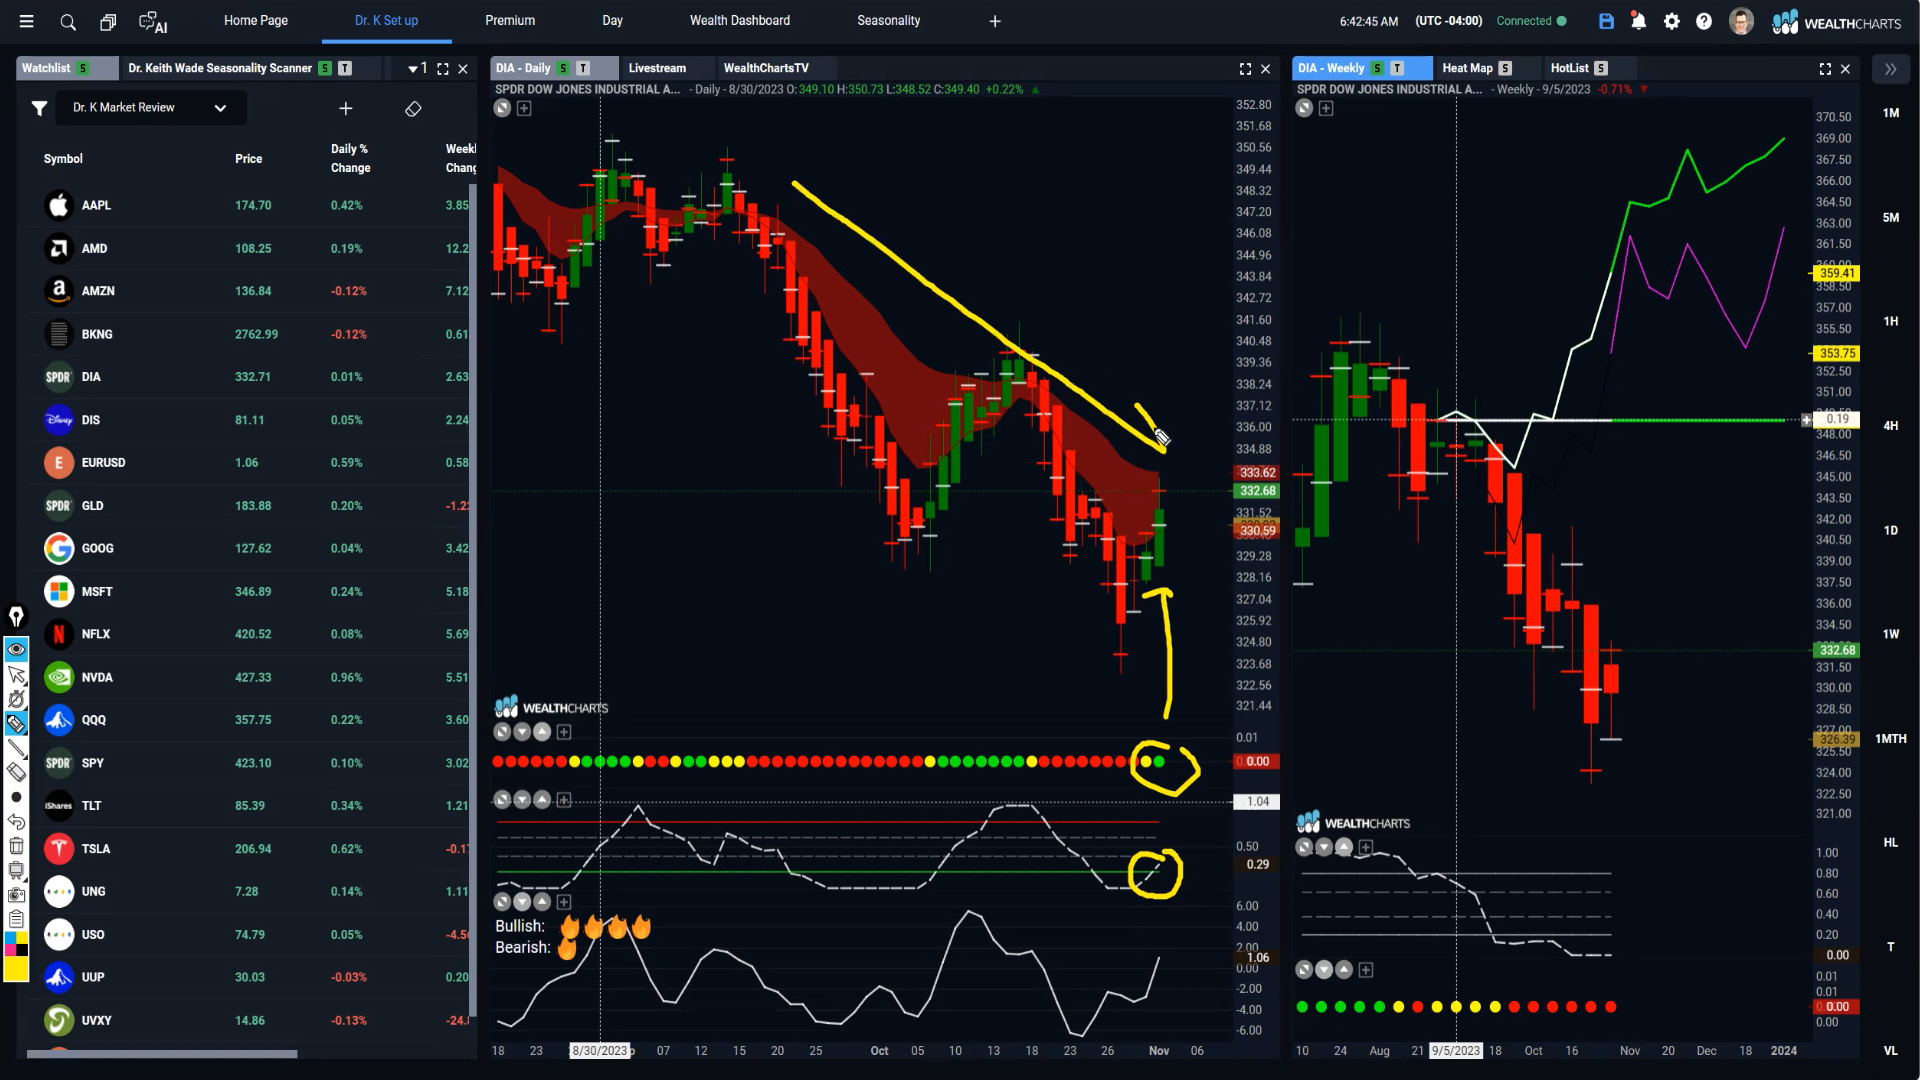Select the arrow pointer tool
The width and height of the screenshot is (1920, 1080).
tap(16, 675)
